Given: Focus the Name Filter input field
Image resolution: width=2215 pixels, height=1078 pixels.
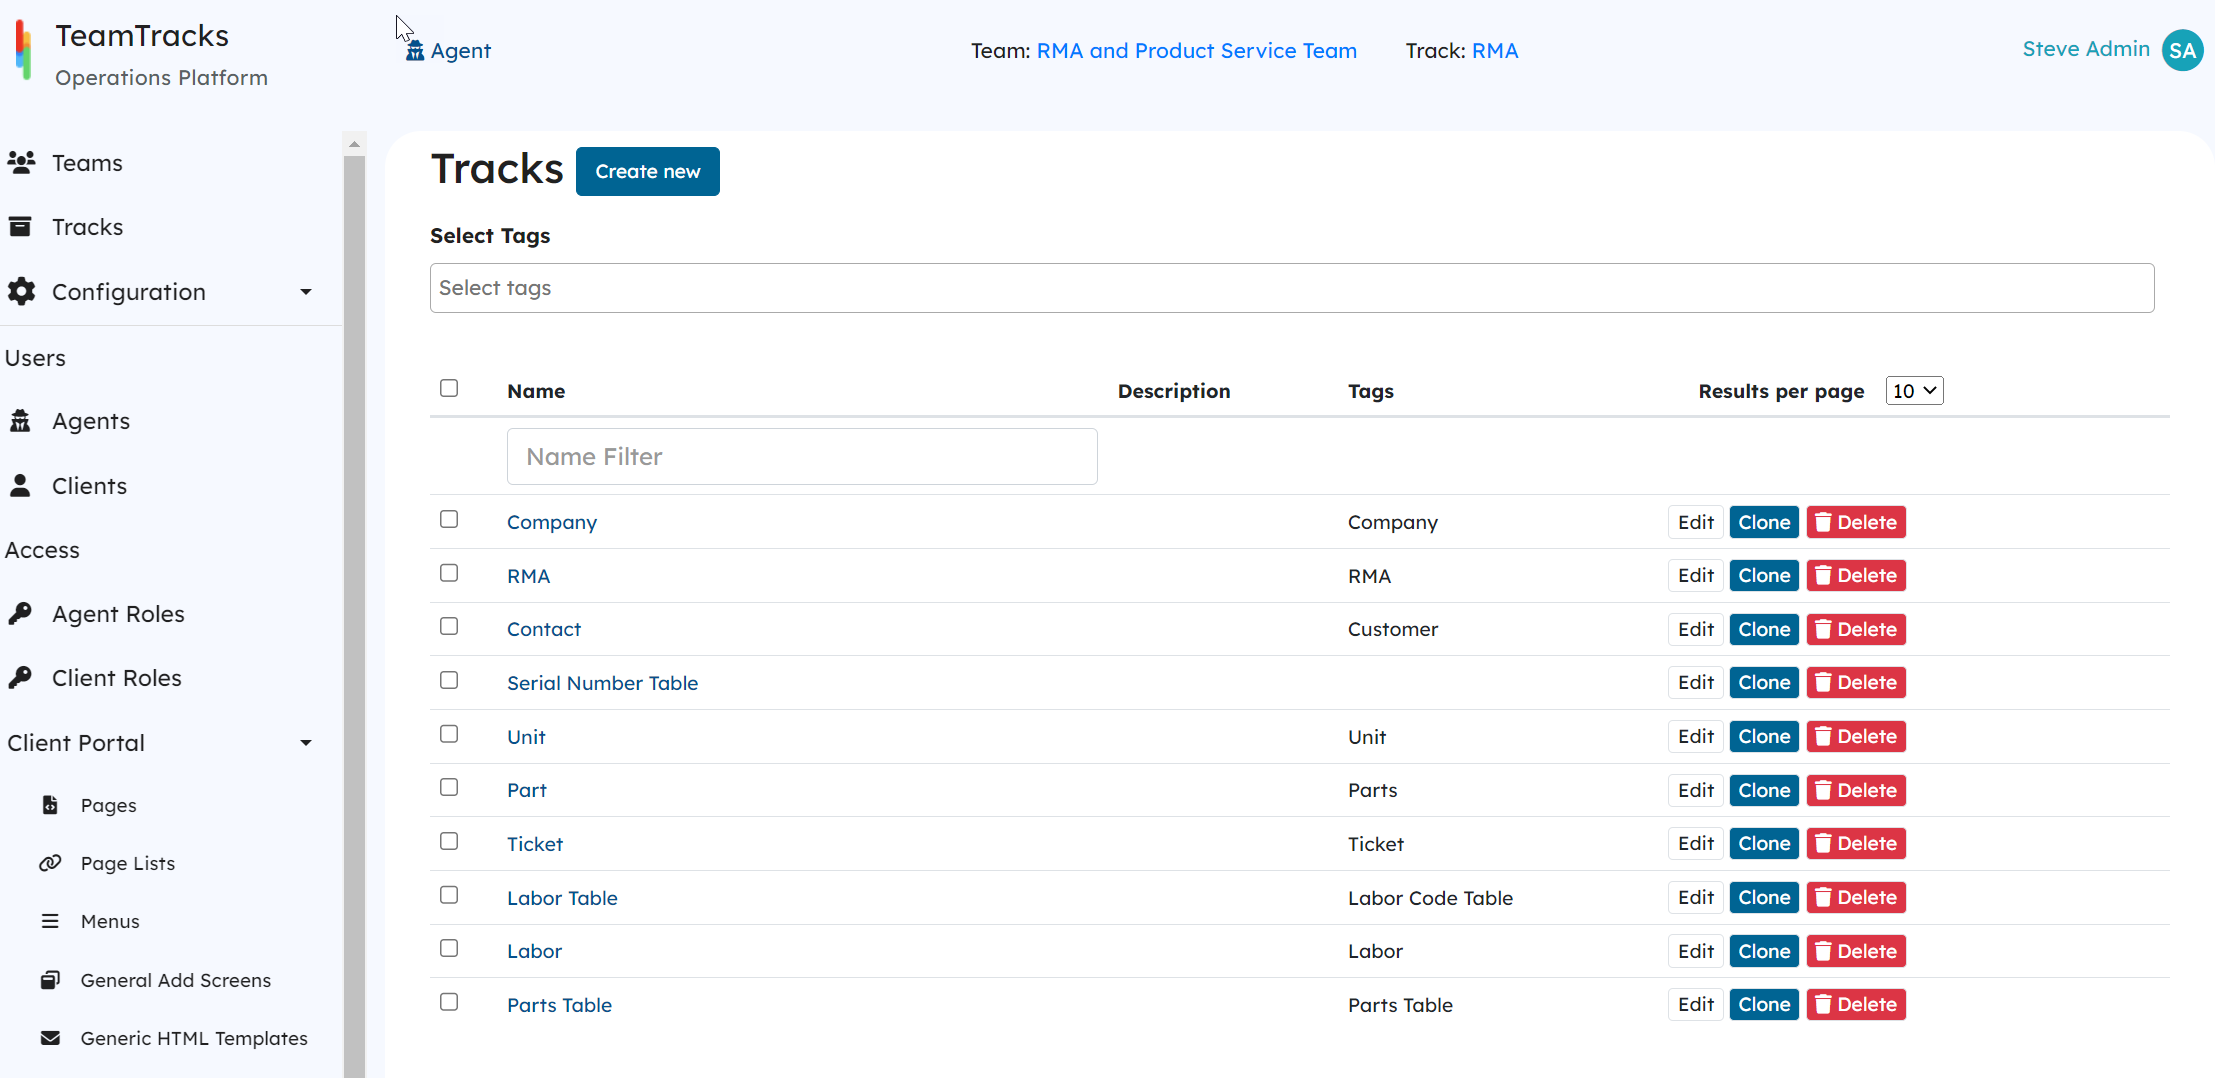Looking at the screenshot, I should pyautogui.click(x=802, y=457).
